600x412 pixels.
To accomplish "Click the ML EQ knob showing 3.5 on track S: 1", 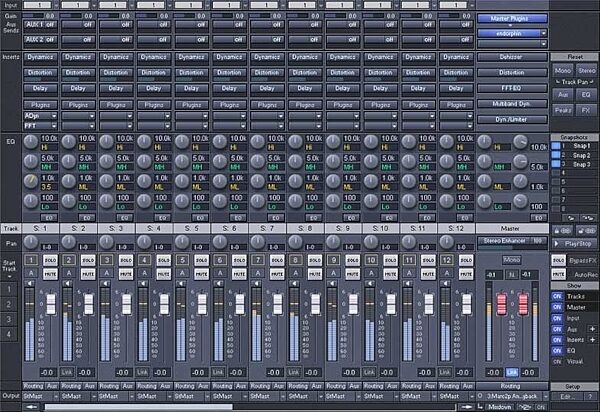I will click(31, 181).
